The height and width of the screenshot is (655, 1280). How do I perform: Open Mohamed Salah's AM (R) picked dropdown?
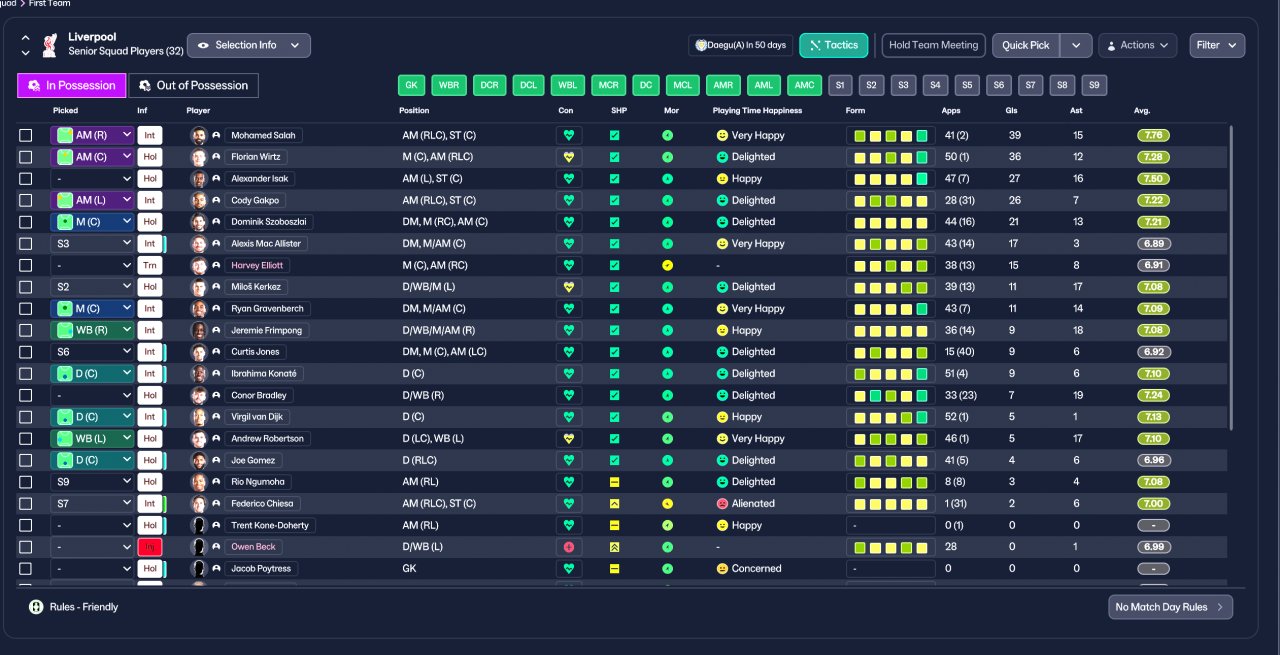pos(92,135)
